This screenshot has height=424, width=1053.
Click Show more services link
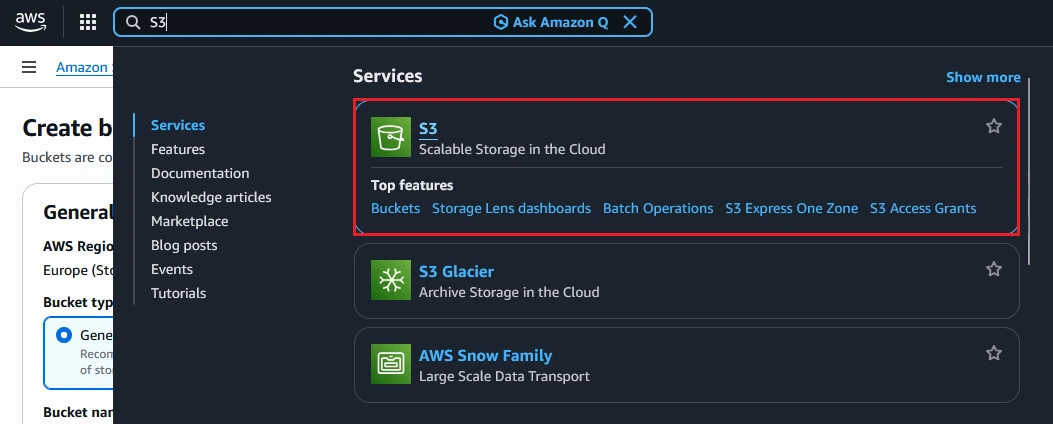point(983,77)
